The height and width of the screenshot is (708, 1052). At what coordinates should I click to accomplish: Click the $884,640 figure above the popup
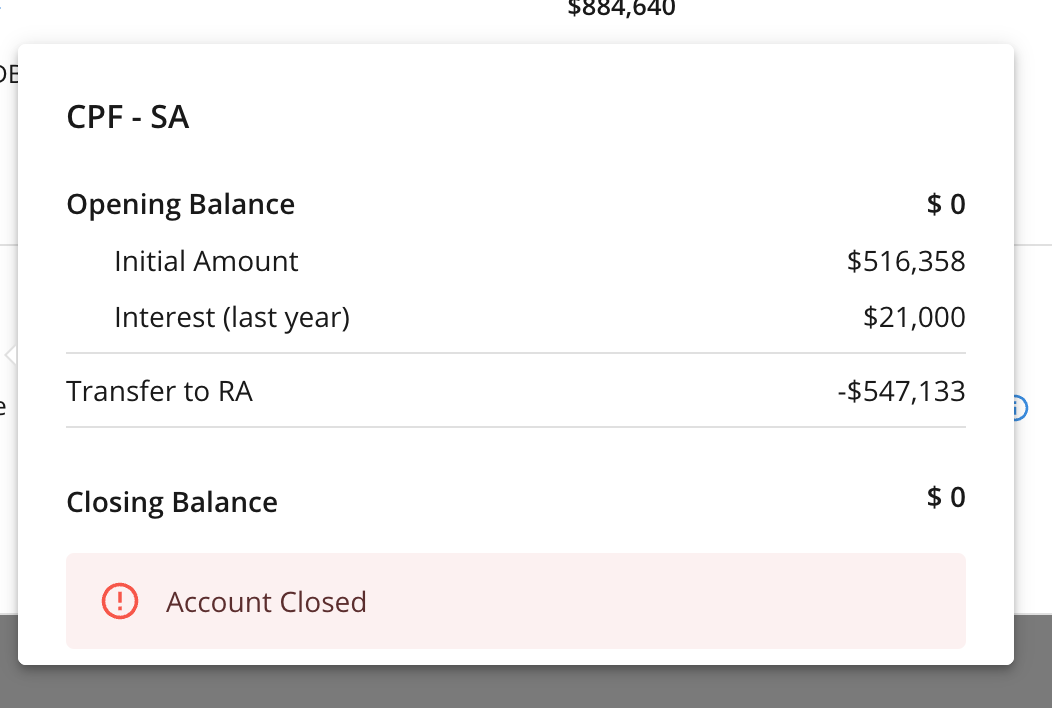coord(621,10)
